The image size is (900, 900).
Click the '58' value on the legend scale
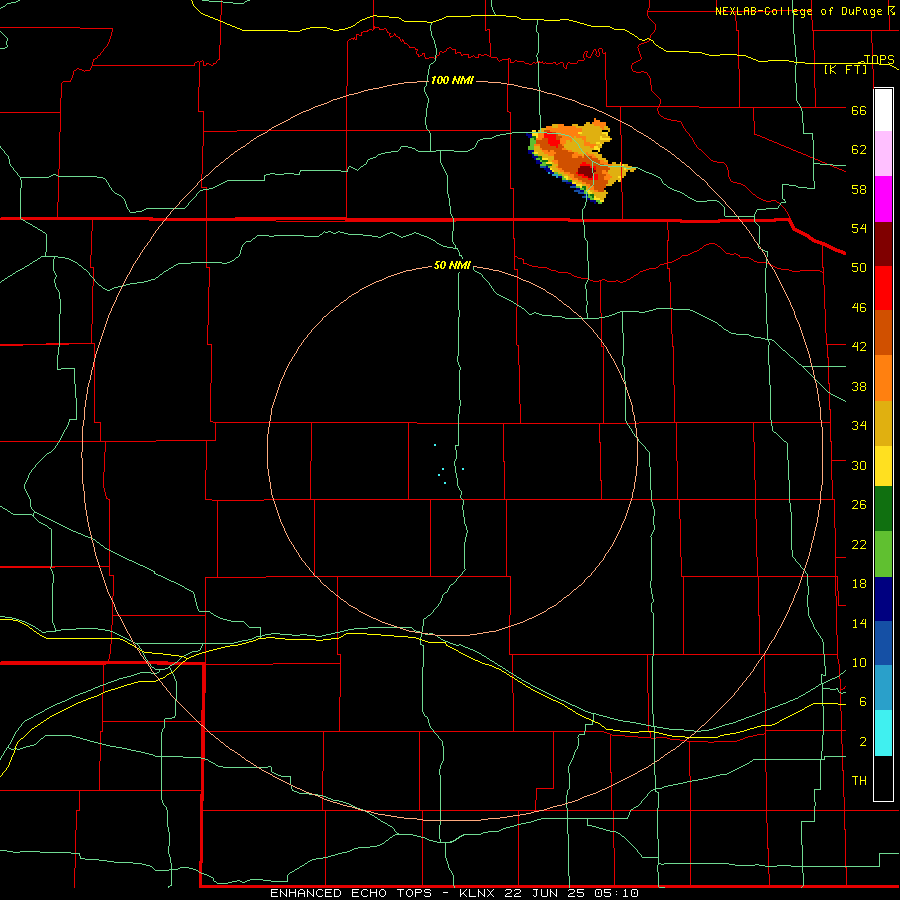[859, 189]
